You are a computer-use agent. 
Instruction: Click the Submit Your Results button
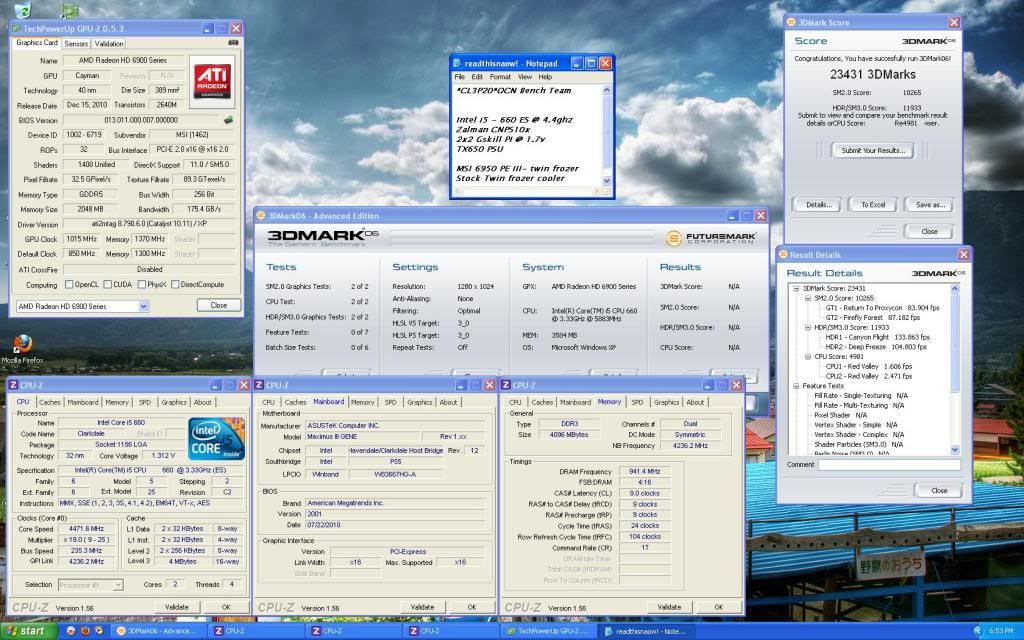[872, 150]
